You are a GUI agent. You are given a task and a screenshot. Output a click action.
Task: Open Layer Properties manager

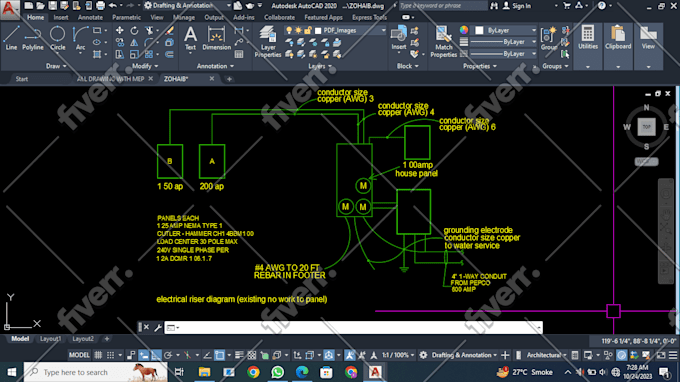coord(268,41)
